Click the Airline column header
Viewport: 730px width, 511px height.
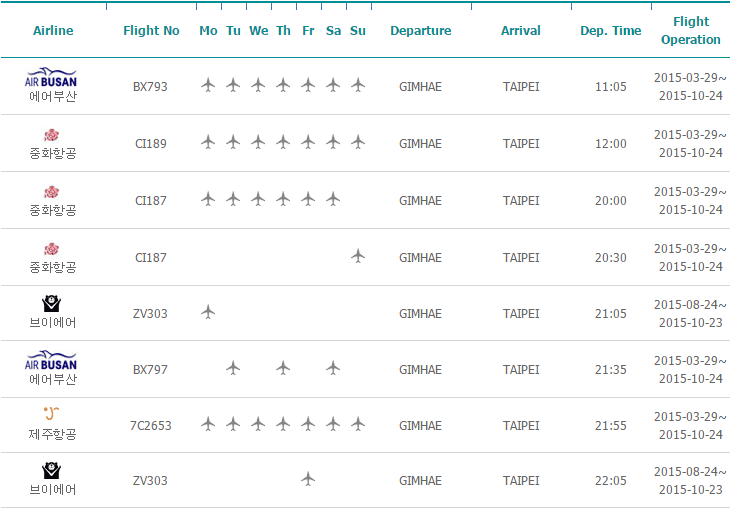(x=53, y=31)
